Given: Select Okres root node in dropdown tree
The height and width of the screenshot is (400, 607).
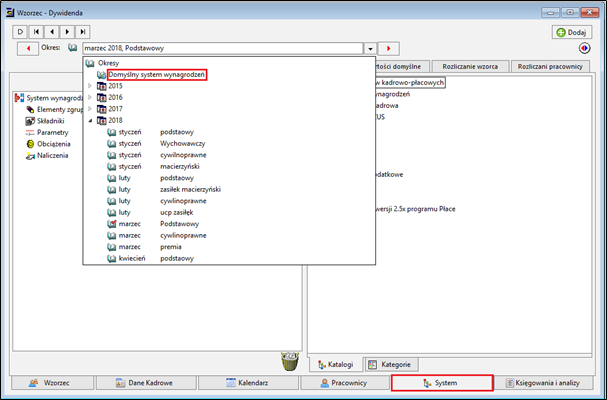Looking at the screenshot, I should 108,63.
